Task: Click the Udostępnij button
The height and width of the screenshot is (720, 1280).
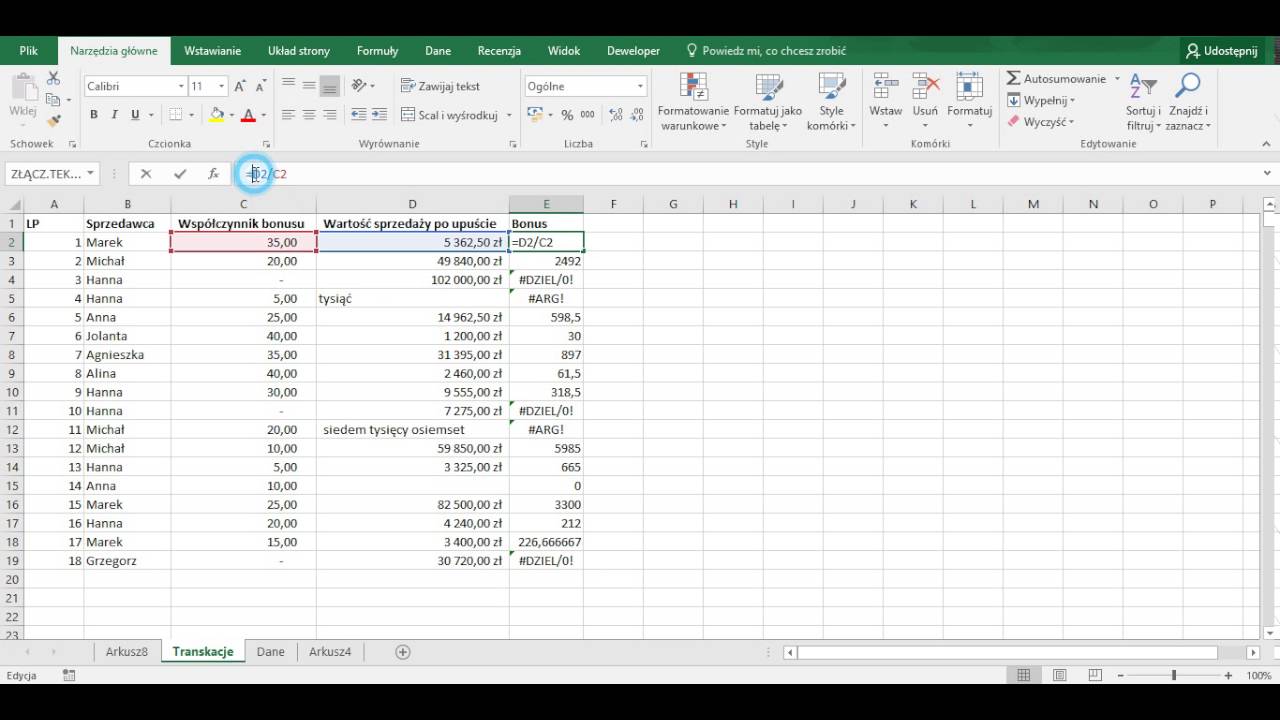Action: coord(1222,51)
